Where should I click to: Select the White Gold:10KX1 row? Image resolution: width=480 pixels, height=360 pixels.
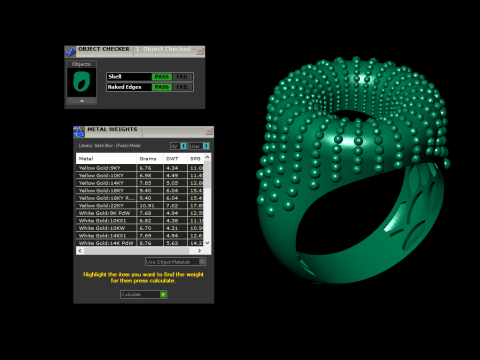point(140,221)
